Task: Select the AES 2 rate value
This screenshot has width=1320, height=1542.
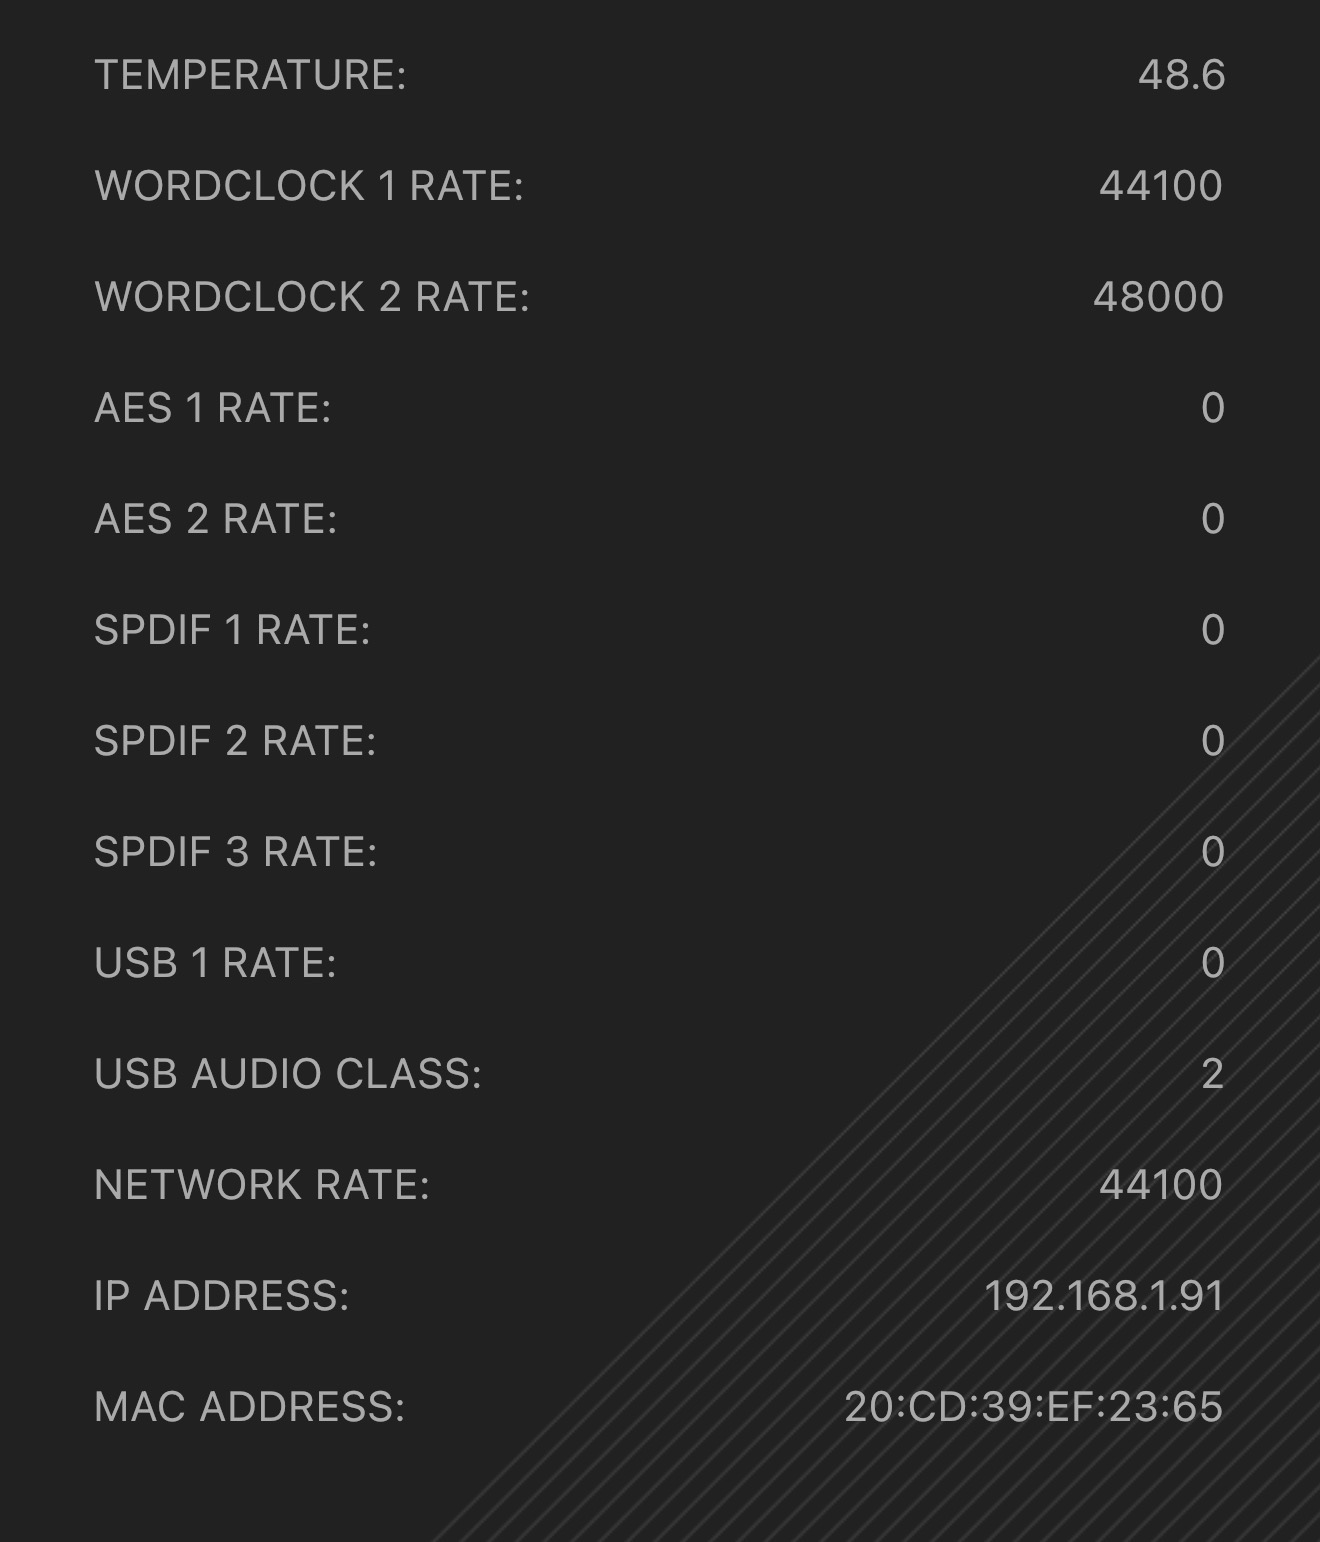Action: [x=1212, y=520]
